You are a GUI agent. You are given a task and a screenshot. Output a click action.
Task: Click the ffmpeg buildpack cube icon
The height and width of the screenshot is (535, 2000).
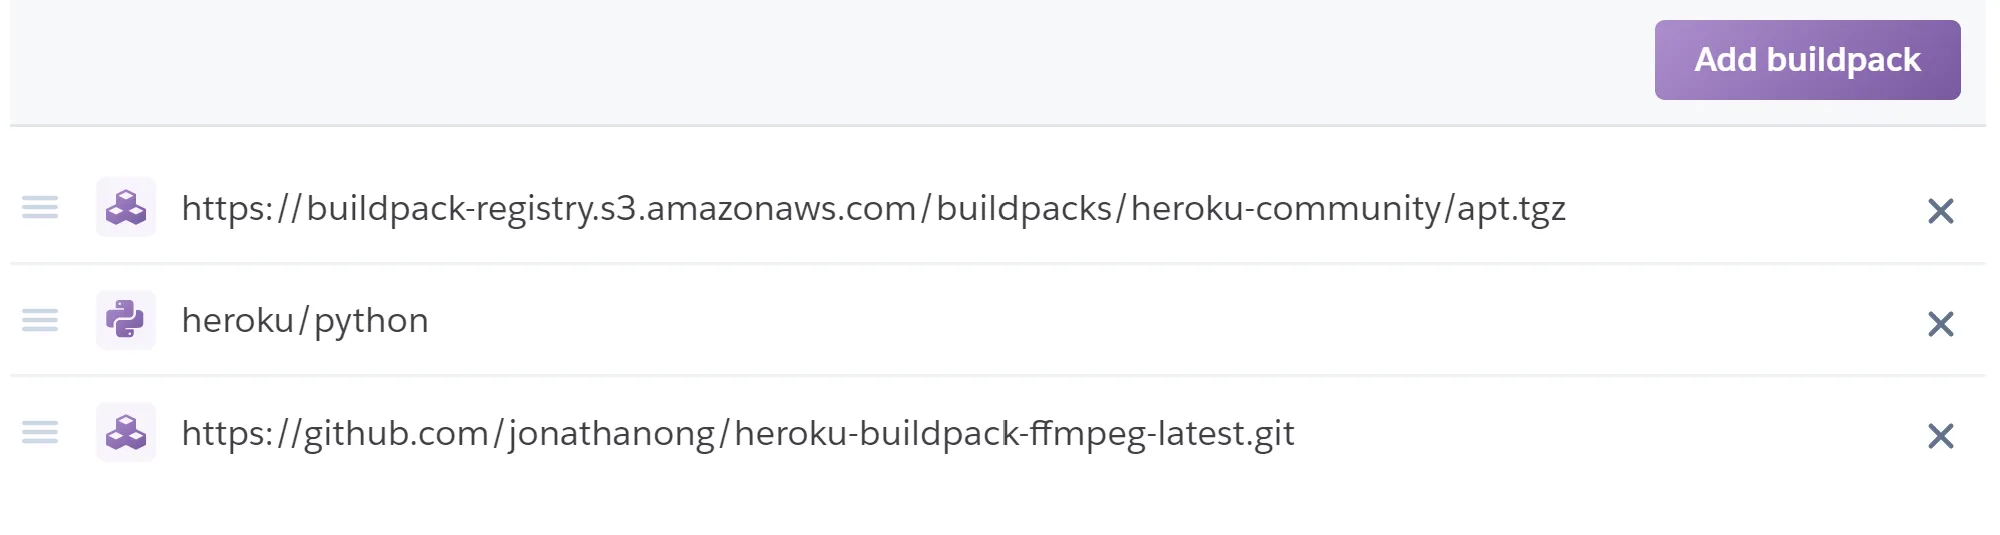[126, 432]
